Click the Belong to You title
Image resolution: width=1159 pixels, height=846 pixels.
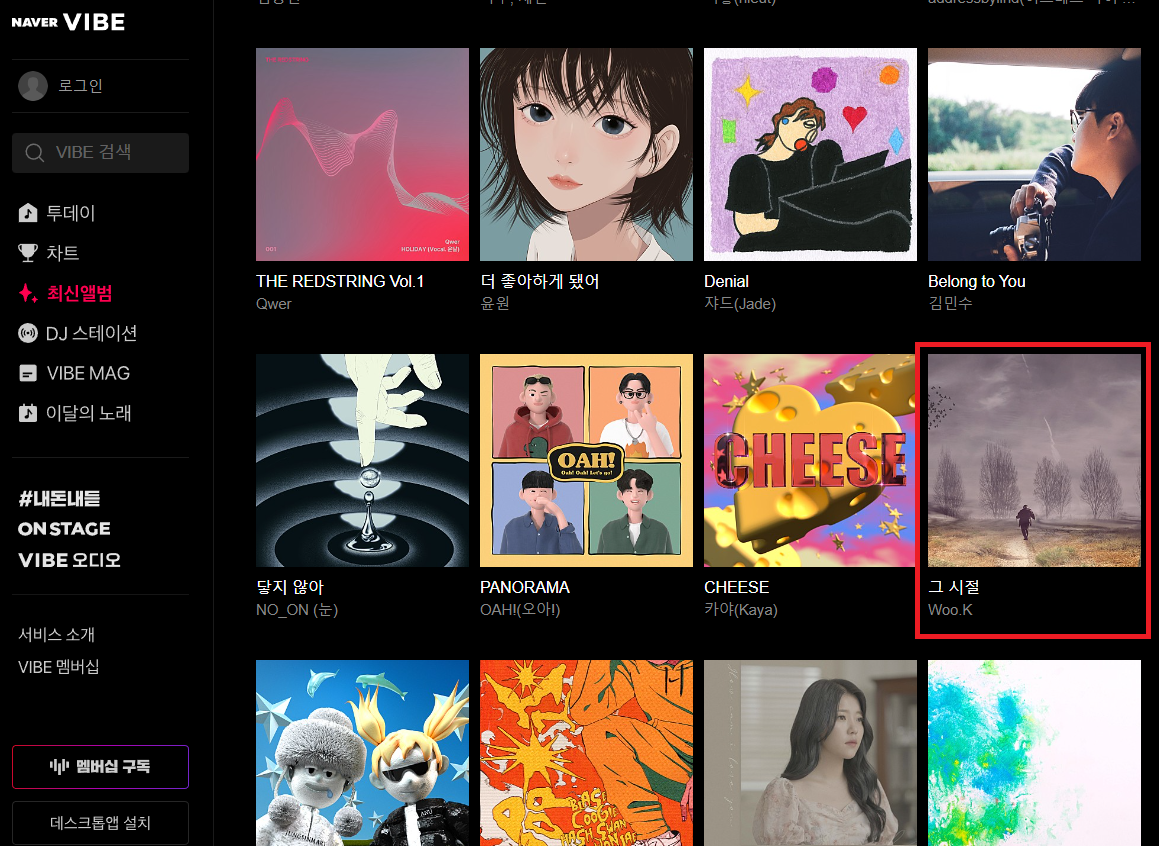[976, 282]
